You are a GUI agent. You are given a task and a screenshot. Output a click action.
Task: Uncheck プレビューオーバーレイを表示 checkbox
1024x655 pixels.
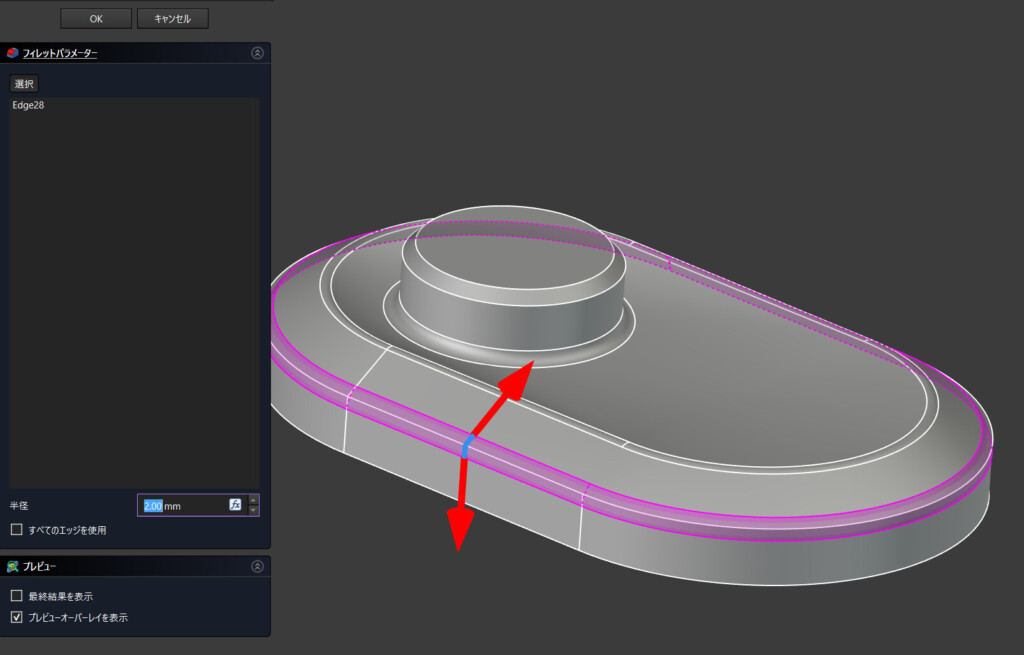[x=16, y=618]
